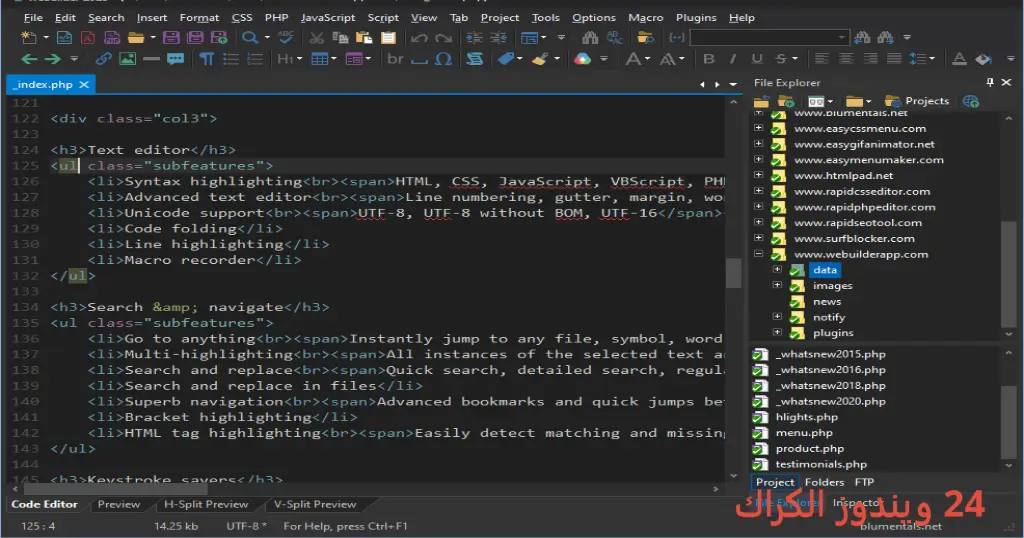1024x538 pixels.
Task: Click the magnifier Search icon
Action: coord(249,38)
